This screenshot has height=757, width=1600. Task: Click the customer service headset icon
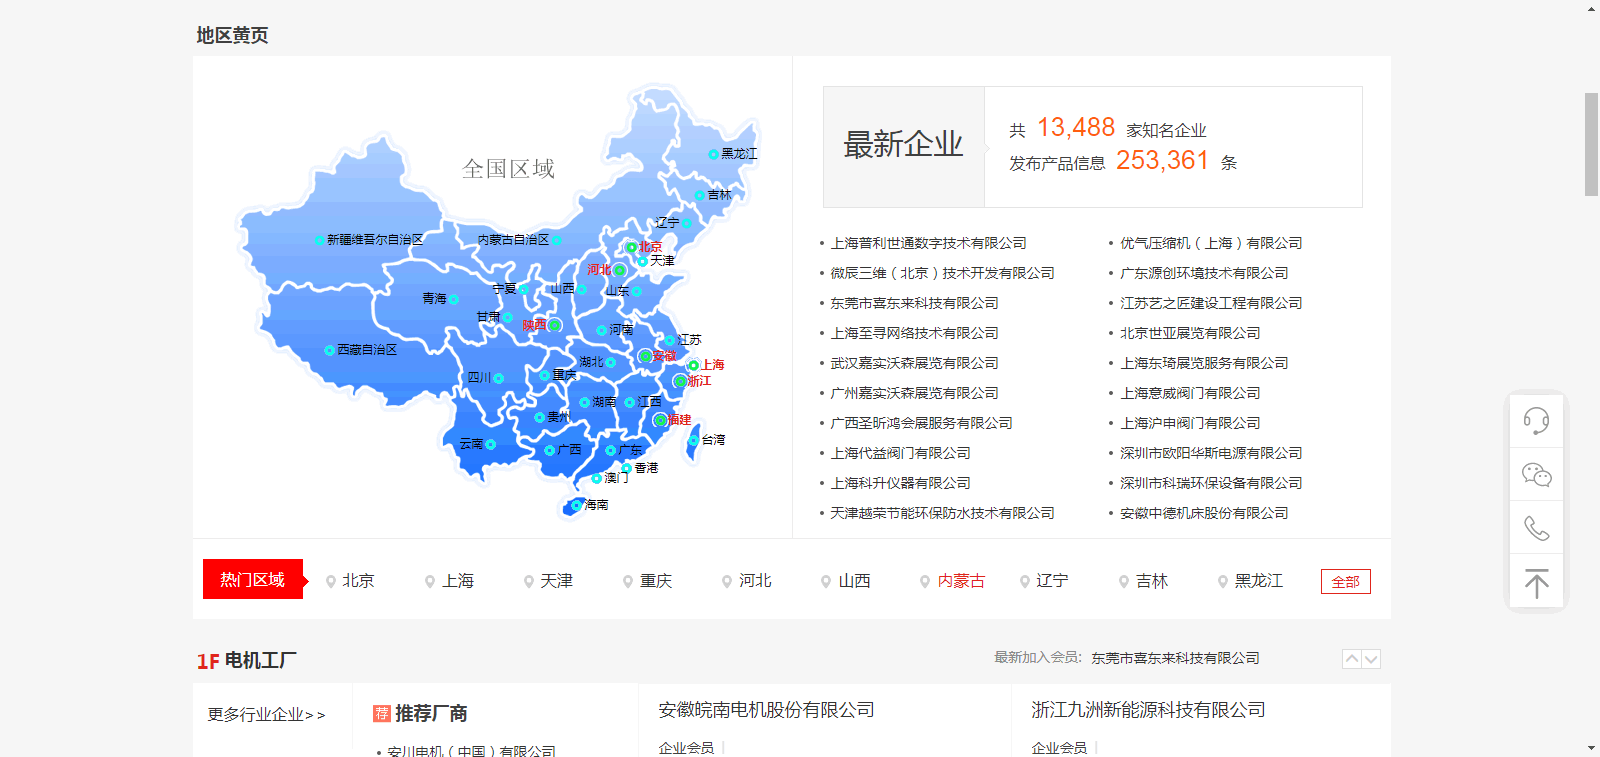click(1536, 421)
